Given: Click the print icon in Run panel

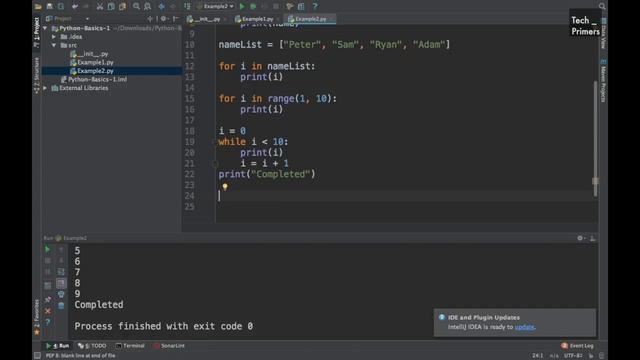Looking at the screenshot, I should pos(61,294).
